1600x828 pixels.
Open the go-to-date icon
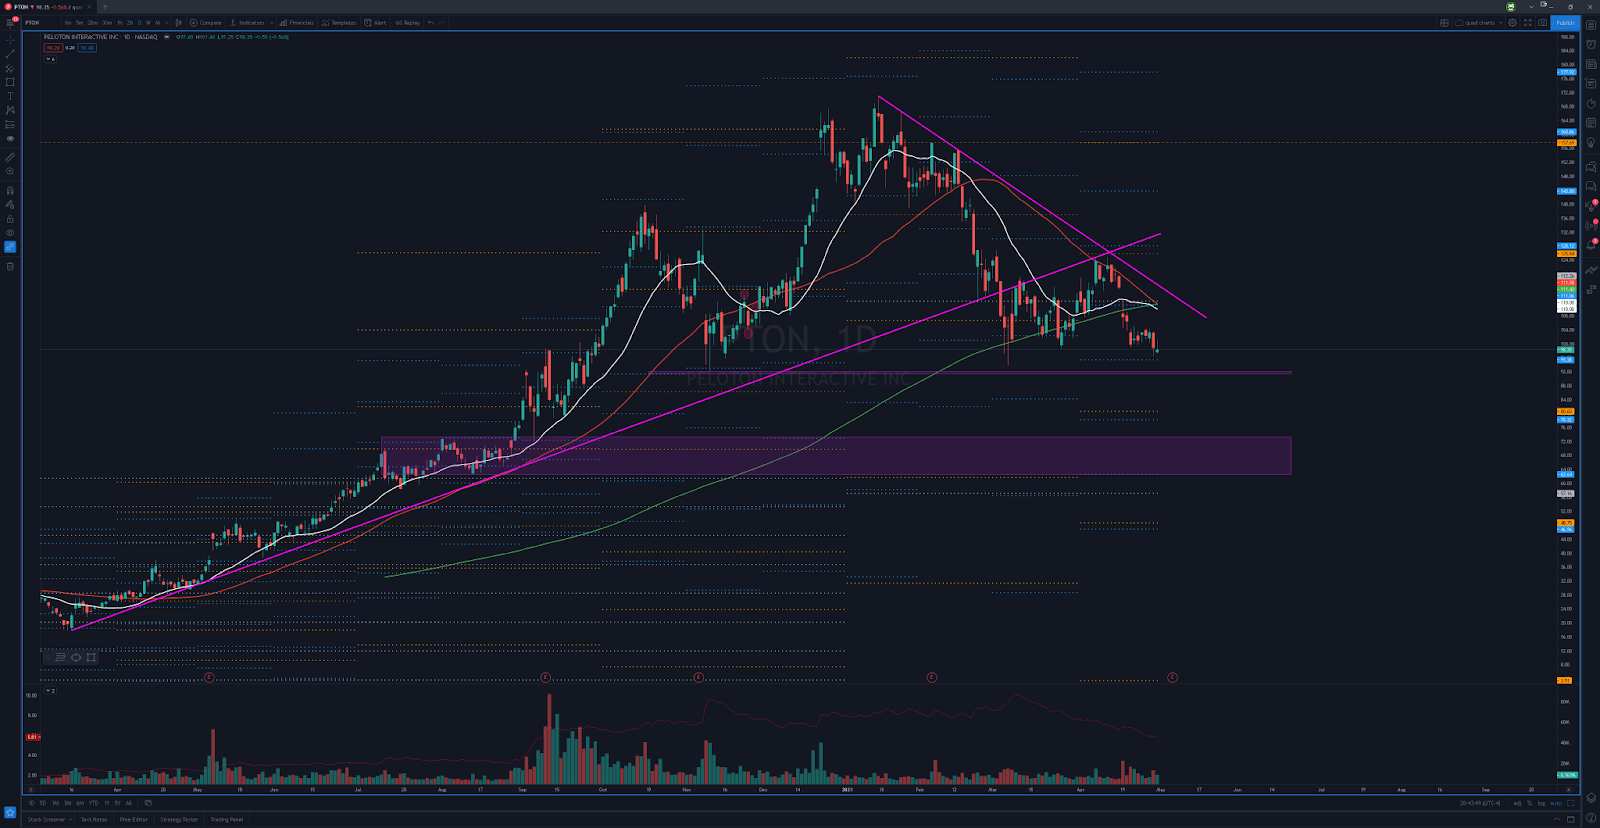148,803
